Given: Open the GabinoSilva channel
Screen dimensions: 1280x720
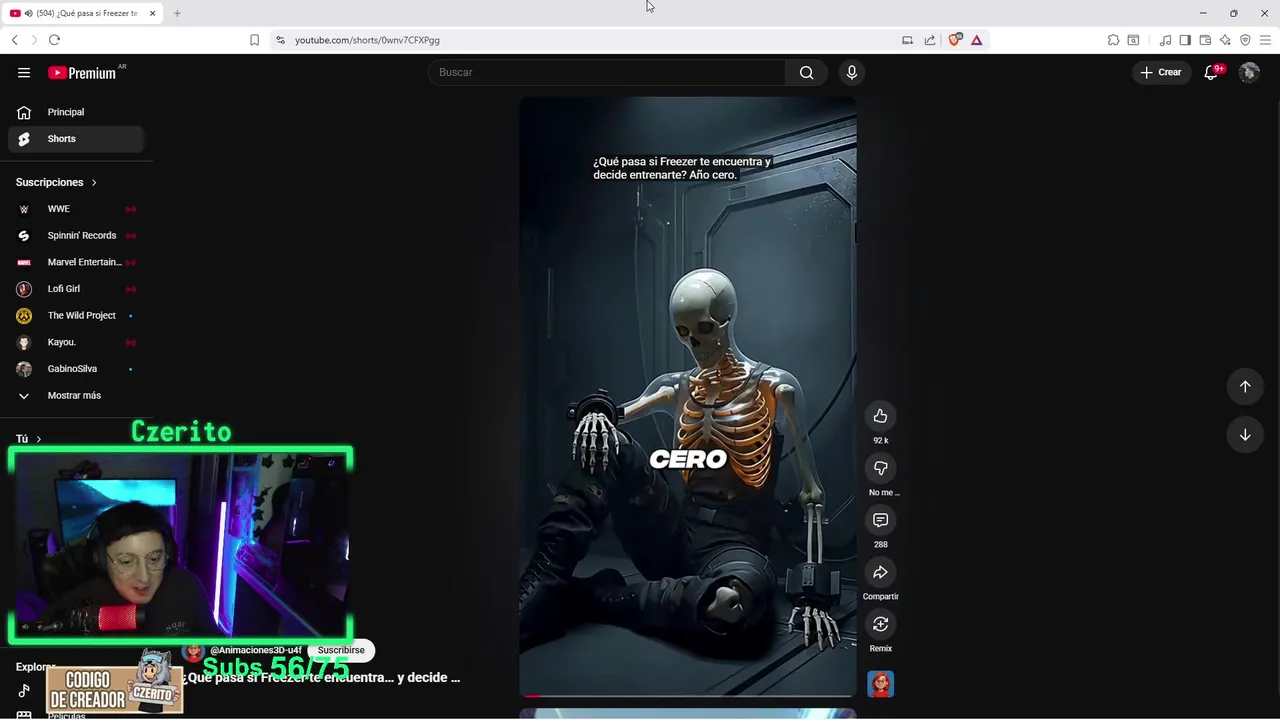Looking at the screenshot, I should point(76,369).
